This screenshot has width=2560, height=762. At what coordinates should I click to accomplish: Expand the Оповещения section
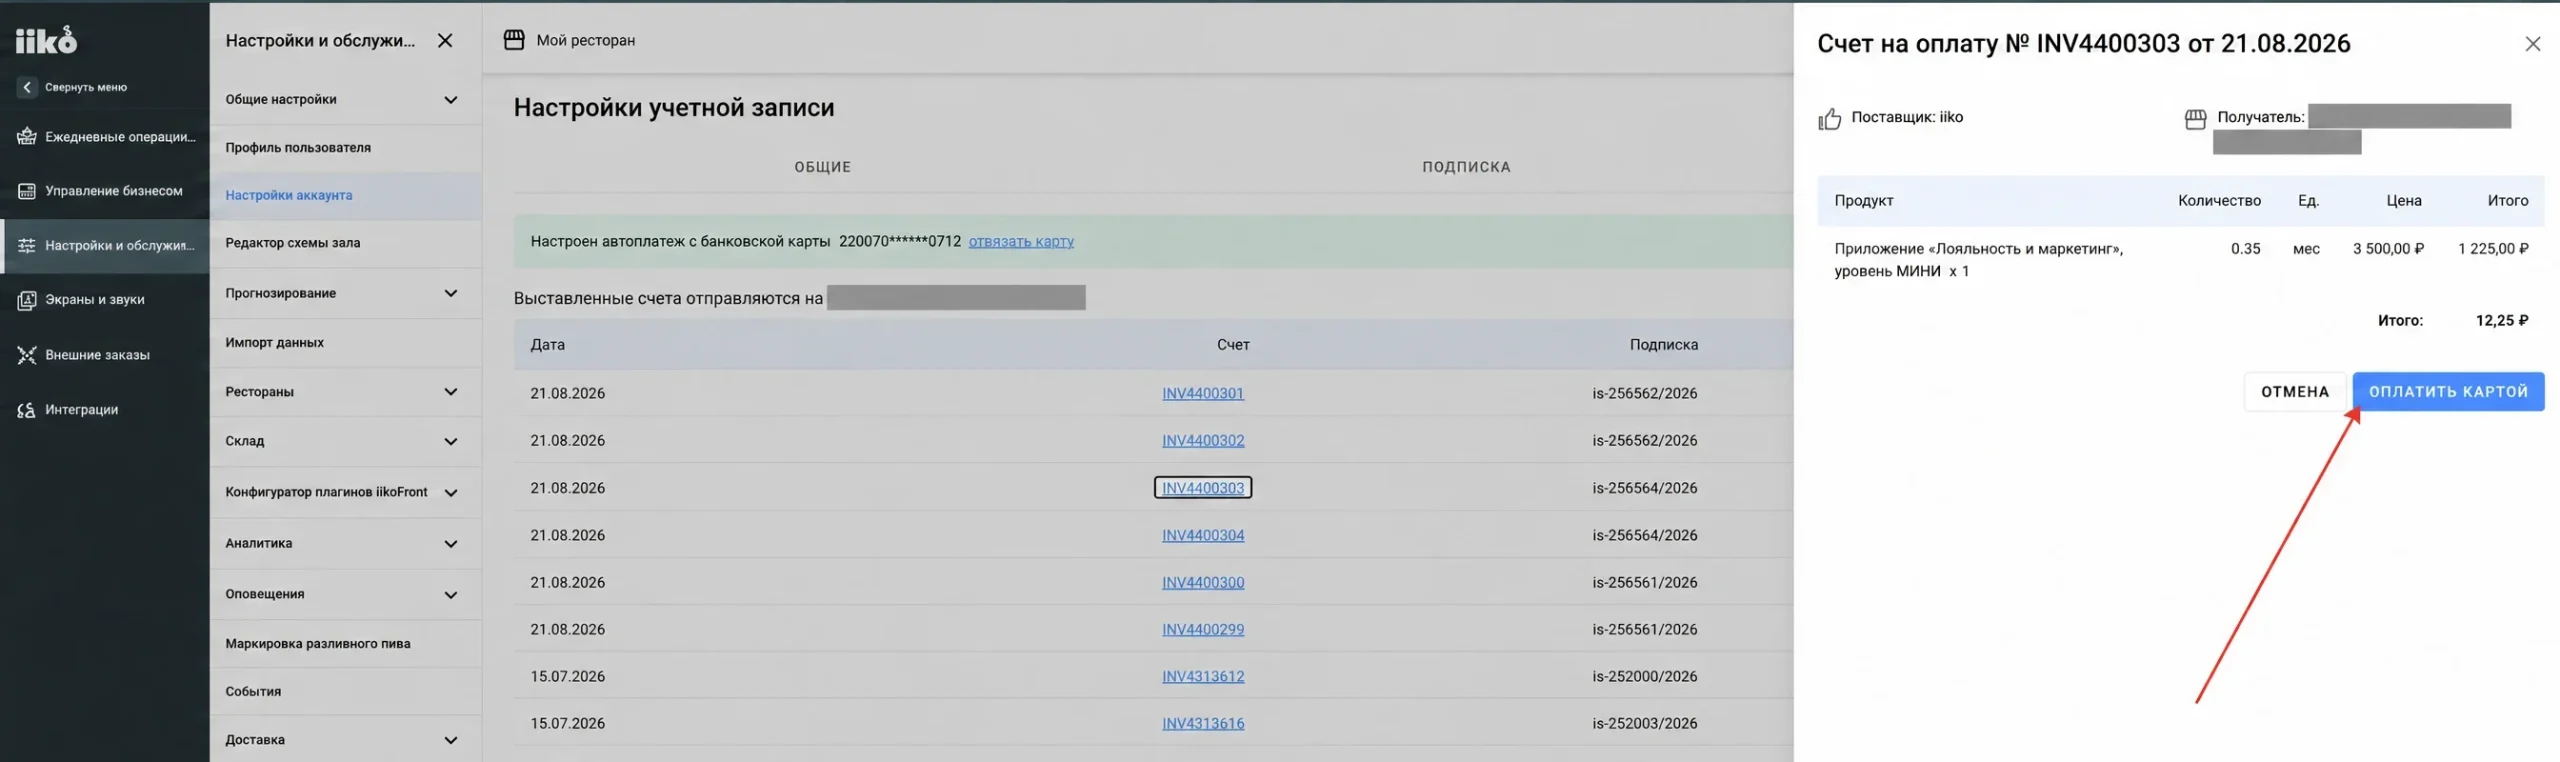pos(451,595)
